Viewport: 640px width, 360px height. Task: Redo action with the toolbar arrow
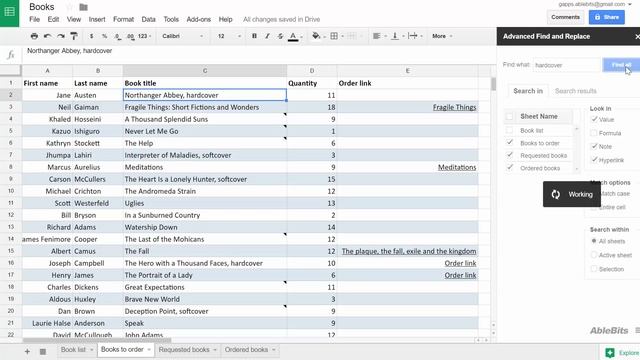[61, 36]
